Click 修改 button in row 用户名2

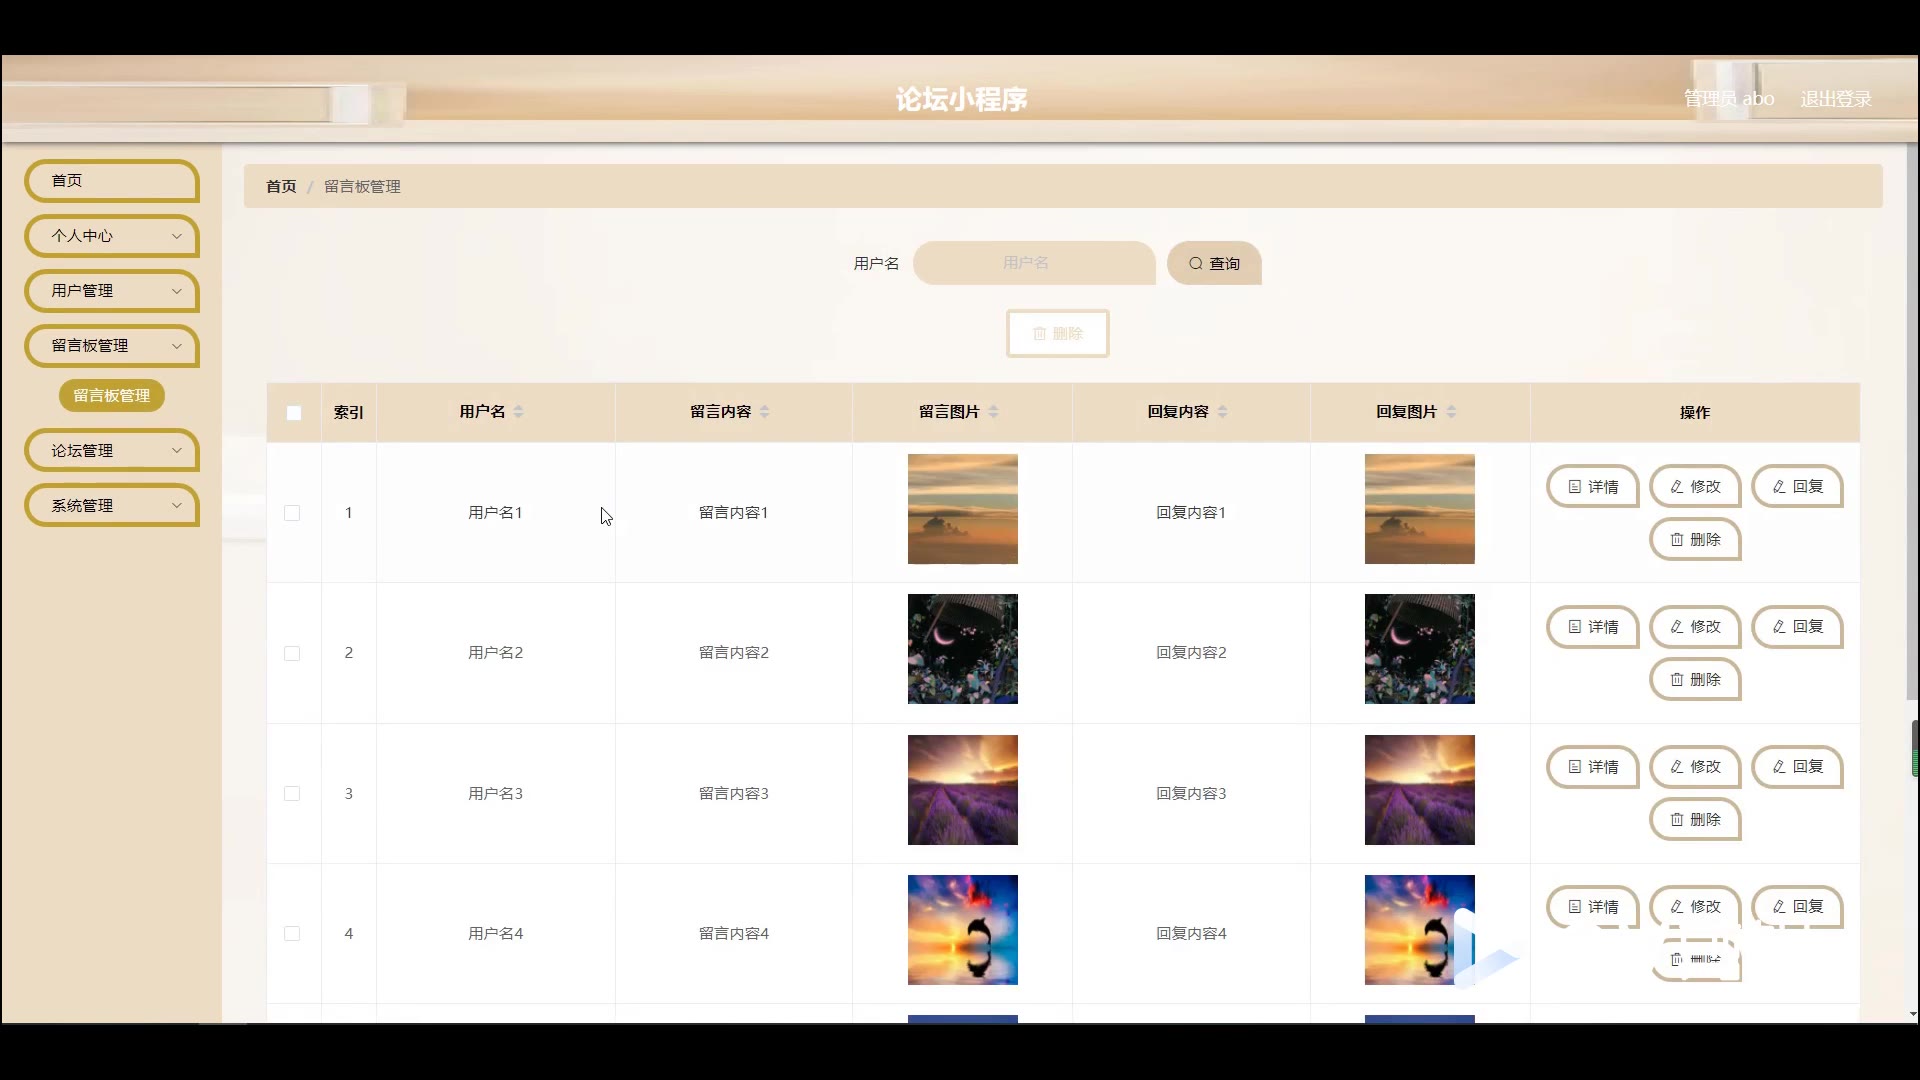[1695, 627]
